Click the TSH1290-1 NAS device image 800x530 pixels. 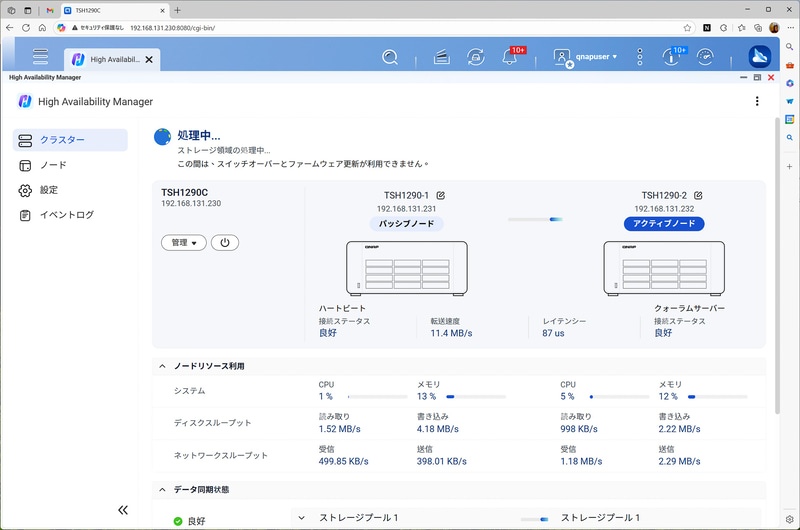407,268
